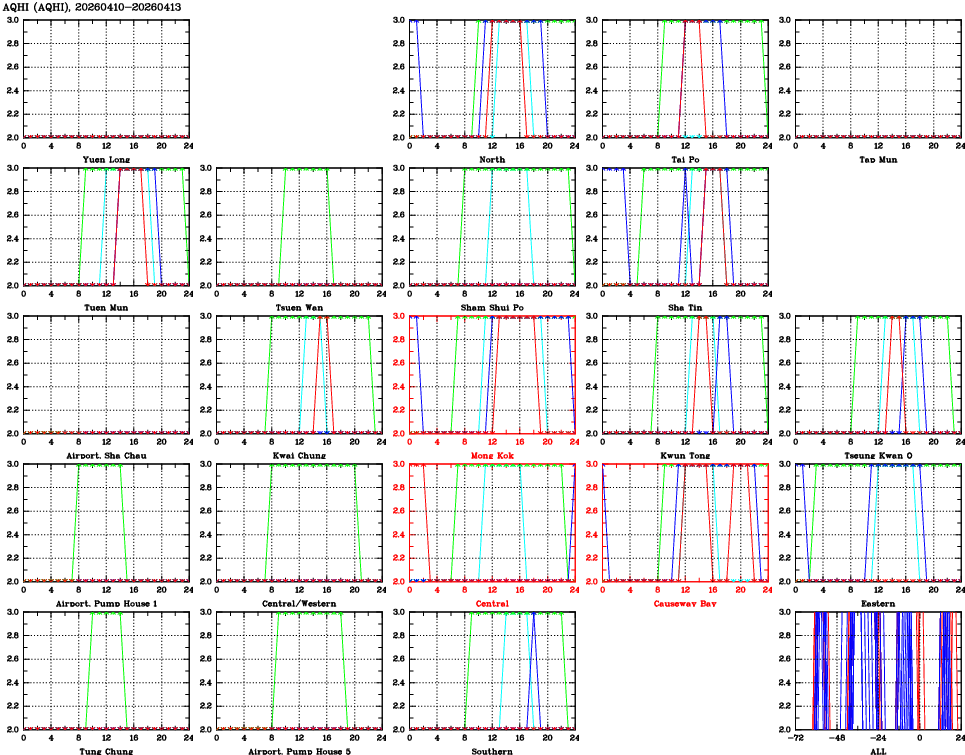Open the empty Tap Mun chart
Image resolution: width=965 pixels, height=755 pixels.
click(x=877, y=78)
